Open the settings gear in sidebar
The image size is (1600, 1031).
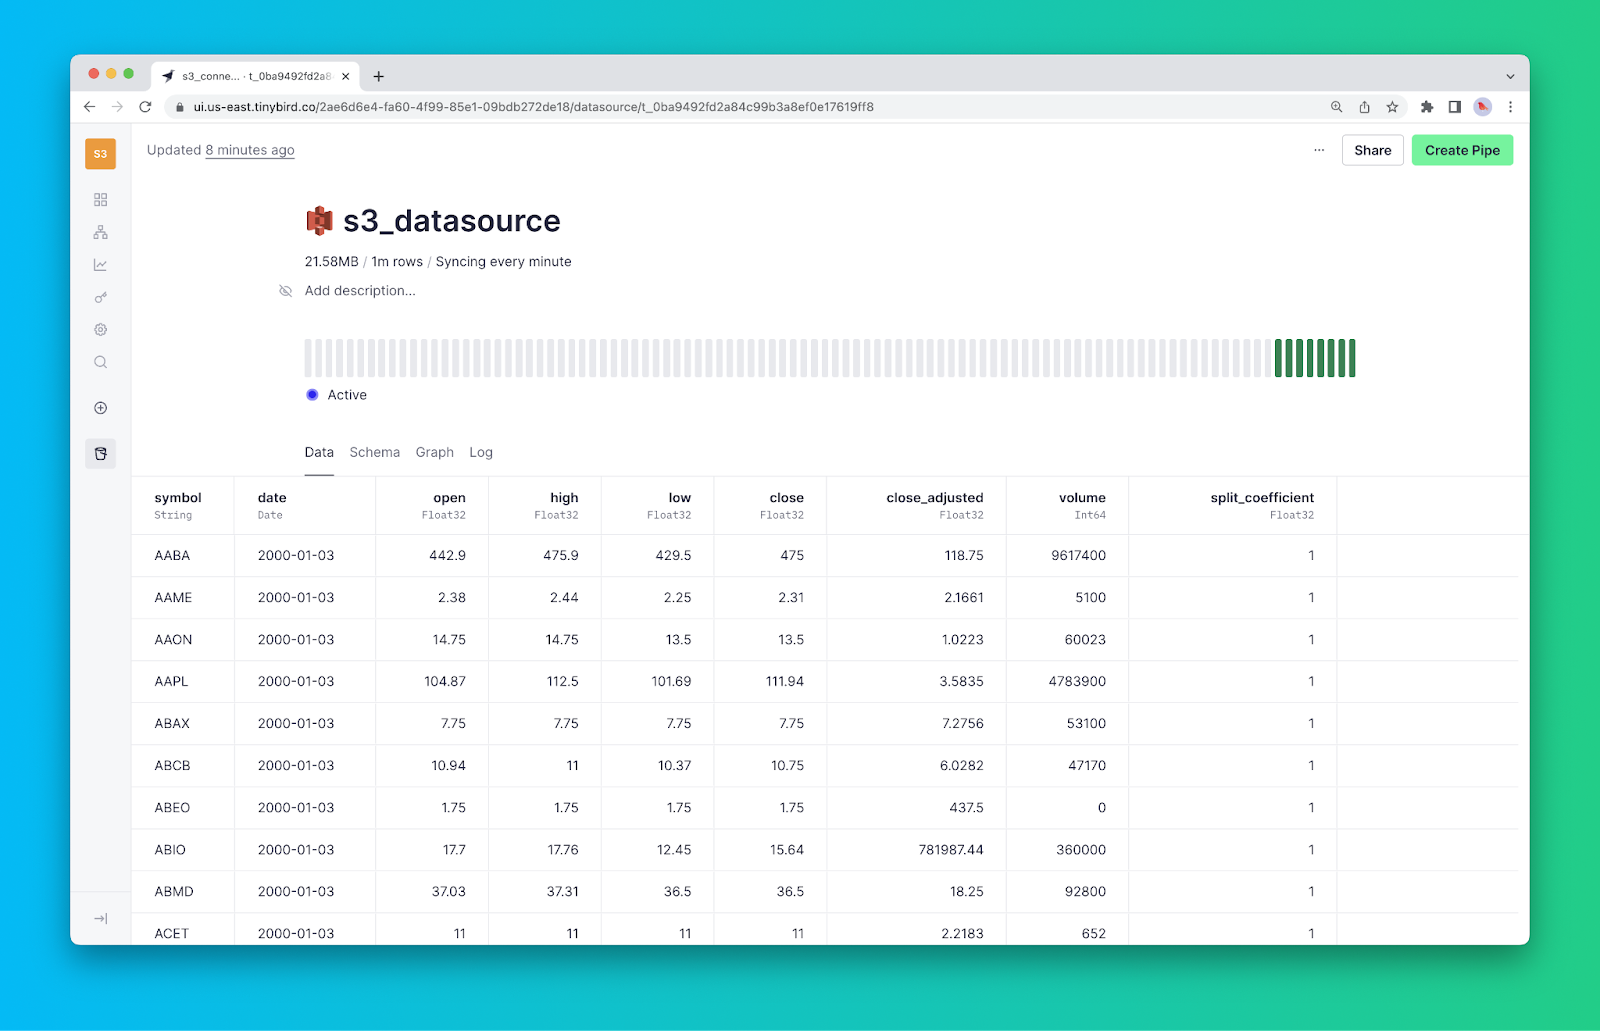coord(100,330)
